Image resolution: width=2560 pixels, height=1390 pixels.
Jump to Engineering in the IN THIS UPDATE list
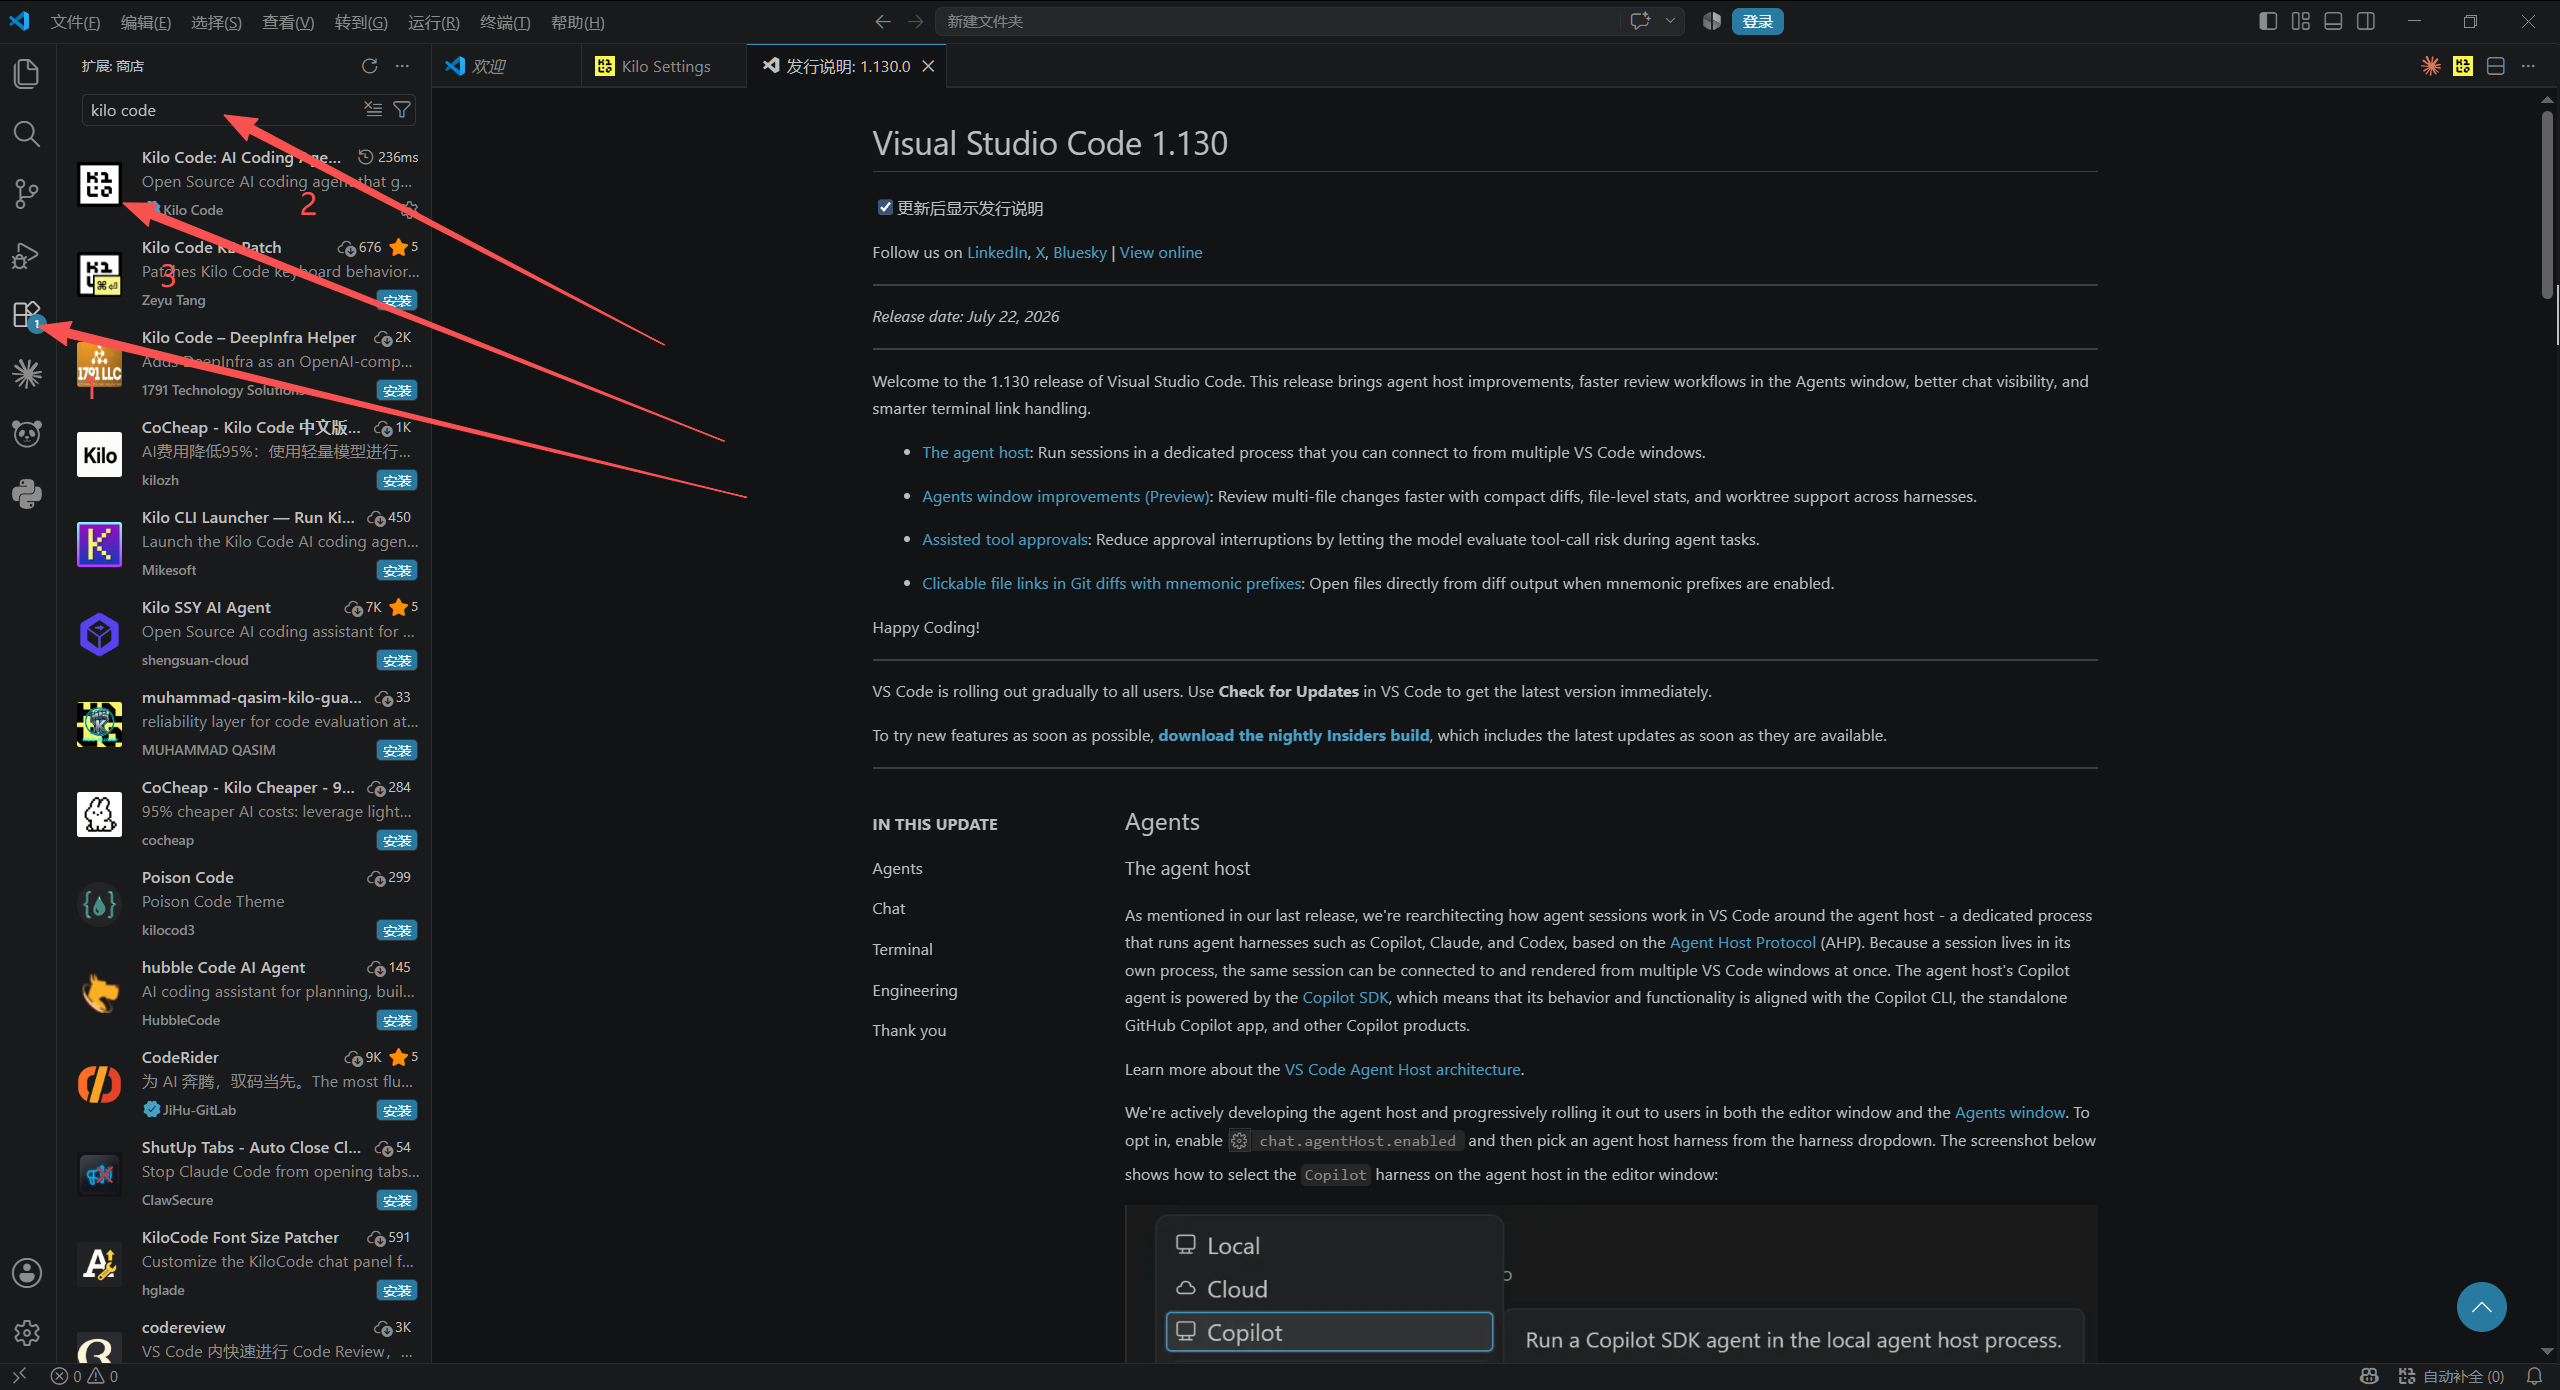click(915, 990)
